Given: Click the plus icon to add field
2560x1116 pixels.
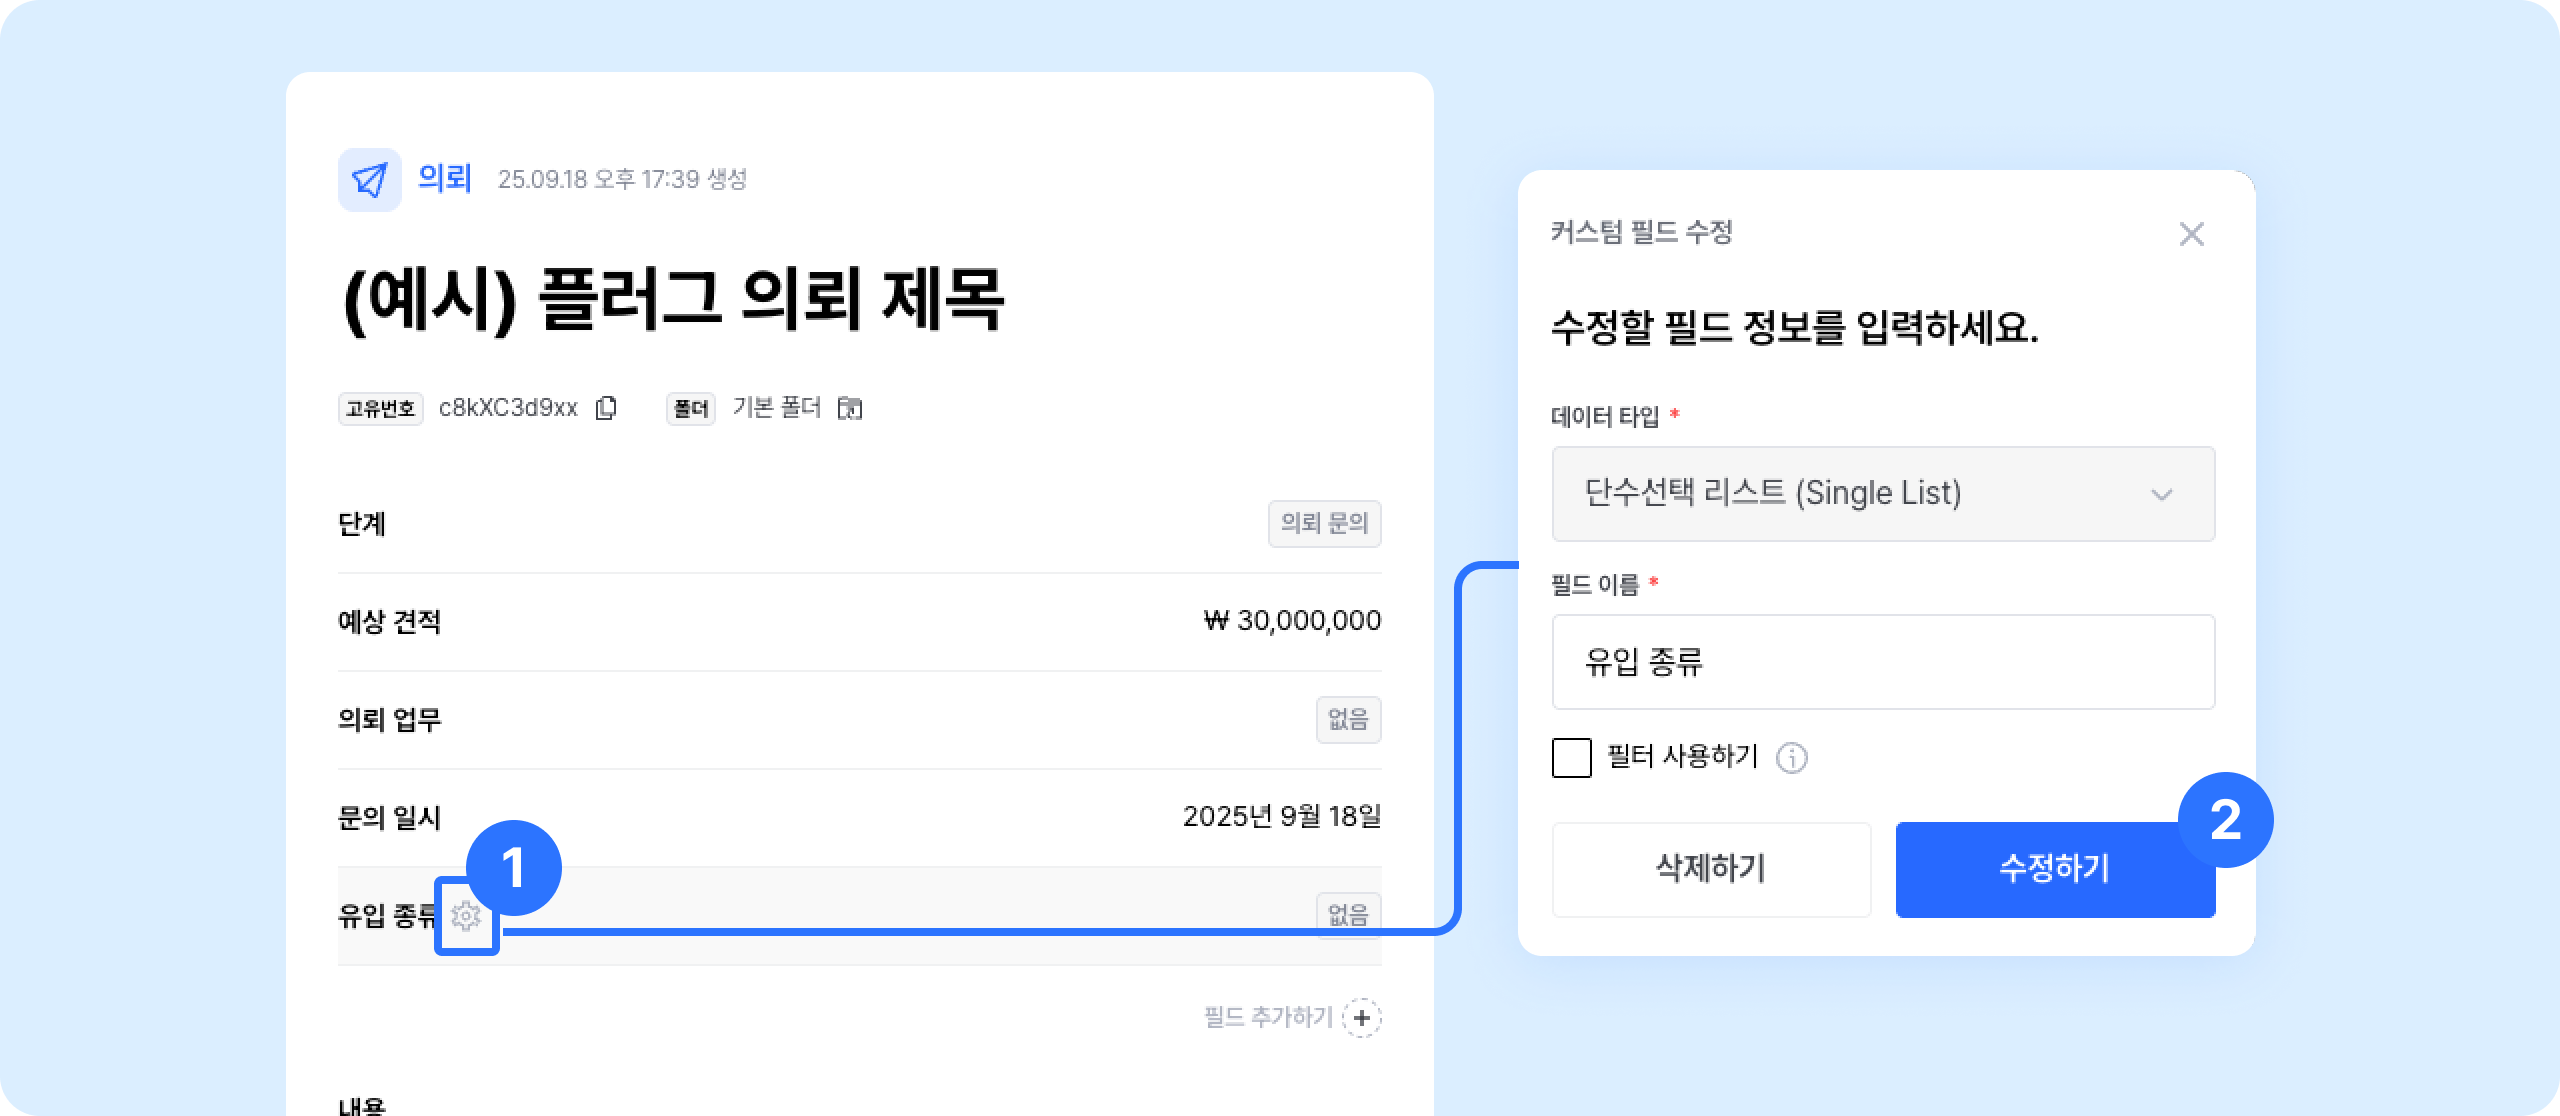Looking at the screenshot, I should click(x=1362, y=1018).
